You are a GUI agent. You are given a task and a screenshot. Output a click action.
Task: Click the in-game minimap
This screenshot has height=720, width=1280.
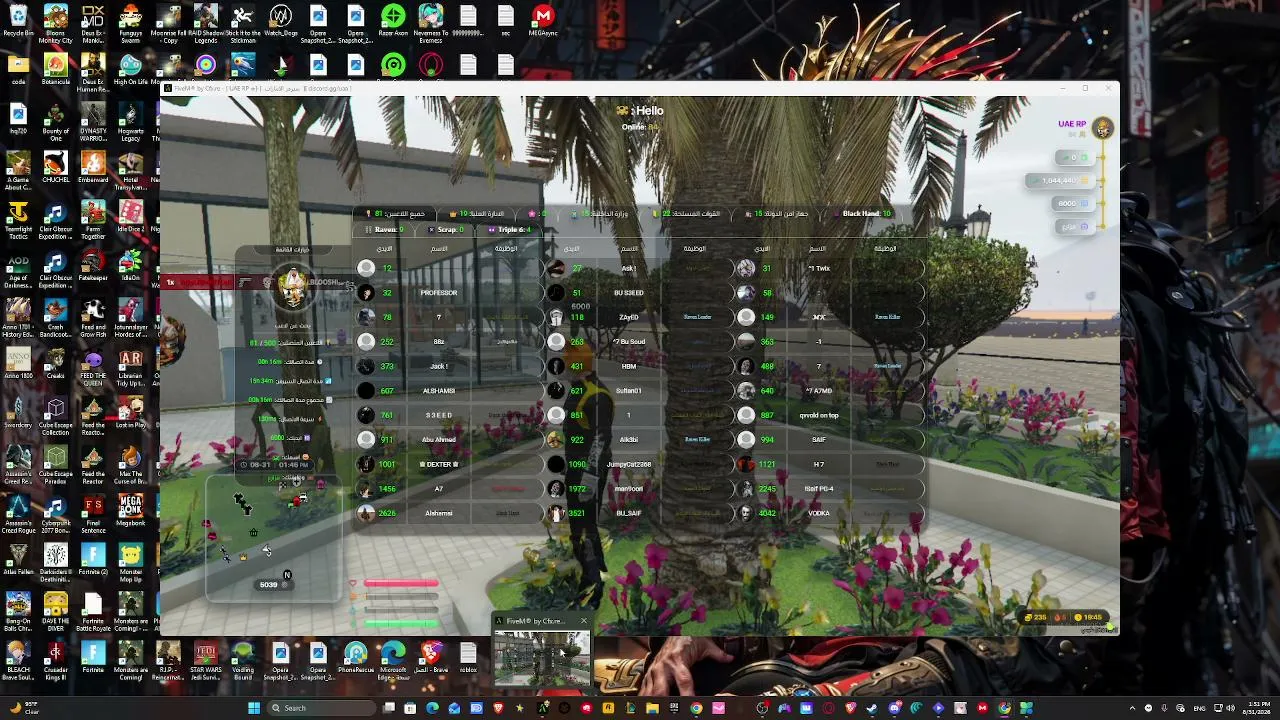tap(273, 538)
